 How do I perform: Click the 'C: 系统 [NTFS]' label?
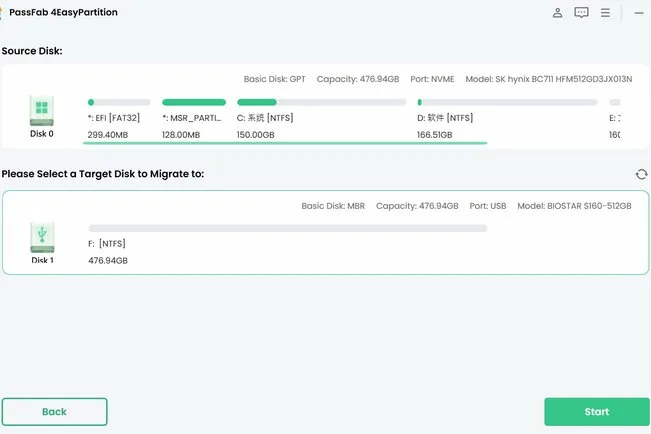click(x=265, y=118)
